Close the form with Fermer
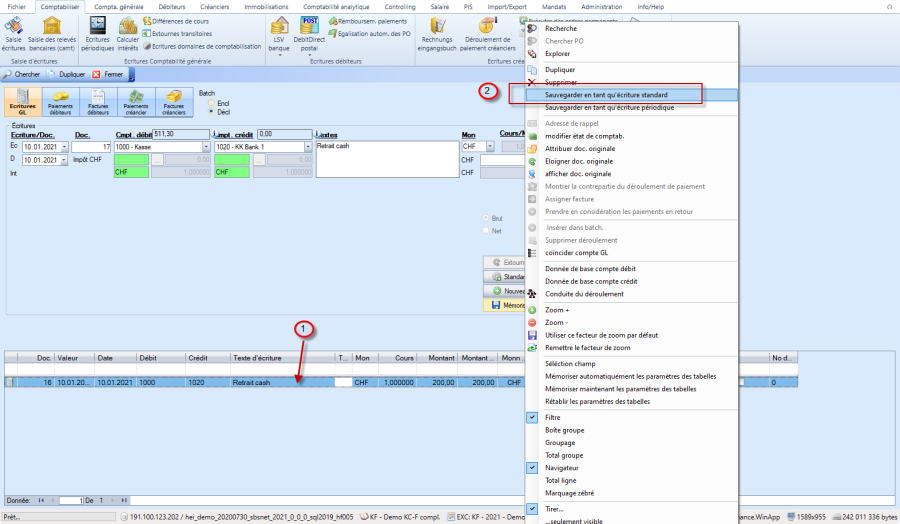Viewport: 900px width, 524px height. coord(108,75)
